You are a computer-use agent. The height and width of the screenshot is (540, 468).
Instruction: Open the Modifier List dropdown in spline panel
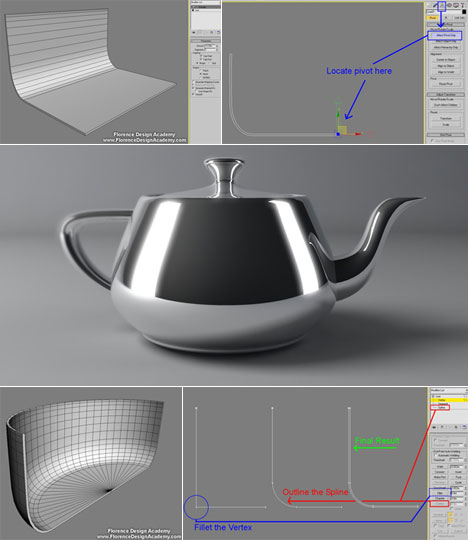click(x=449, y=390)
